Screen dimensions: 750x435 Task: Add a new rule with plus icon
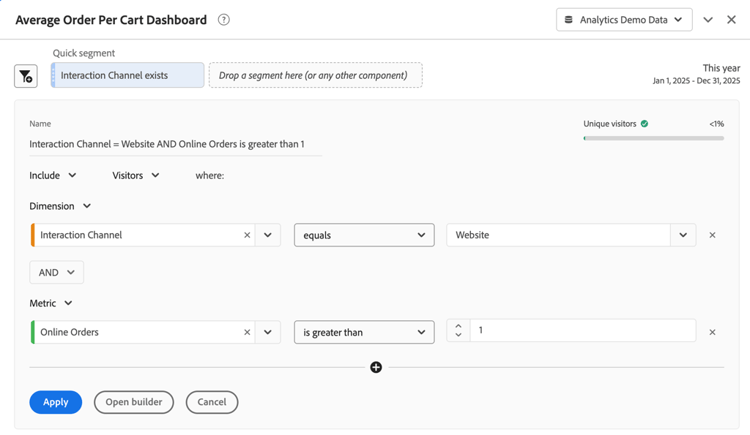376,367
